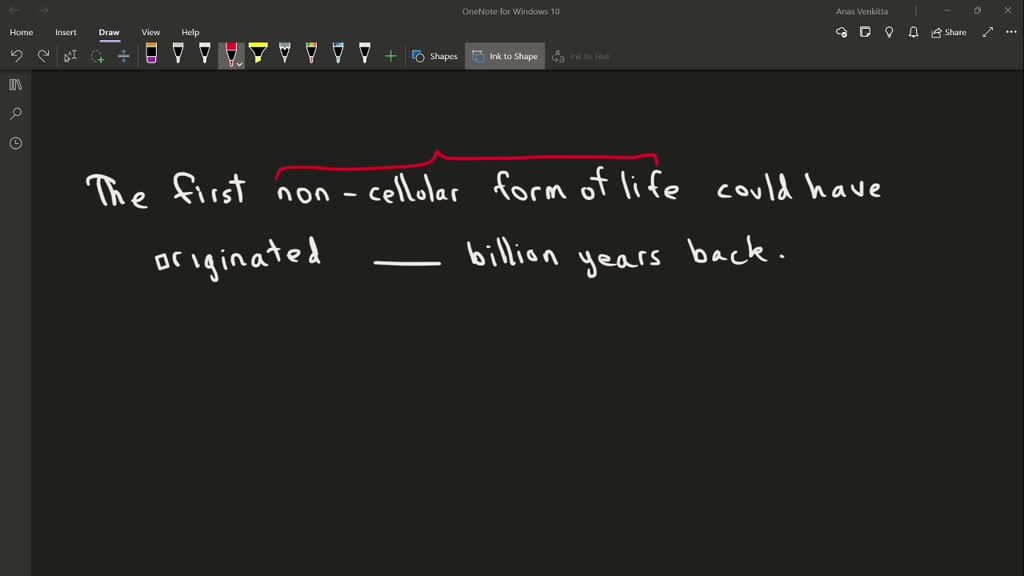Select the black pen tool
Screen dimensions: 1024x576
pos(178,55)
